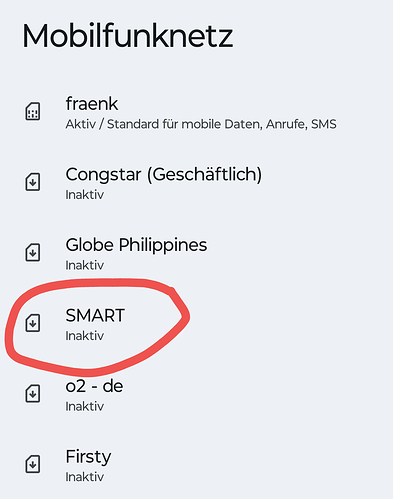This screenshot has height=499, width=393.
Task: Click the 'Inaktiv' status under SMART
Action: pos(85,336)
